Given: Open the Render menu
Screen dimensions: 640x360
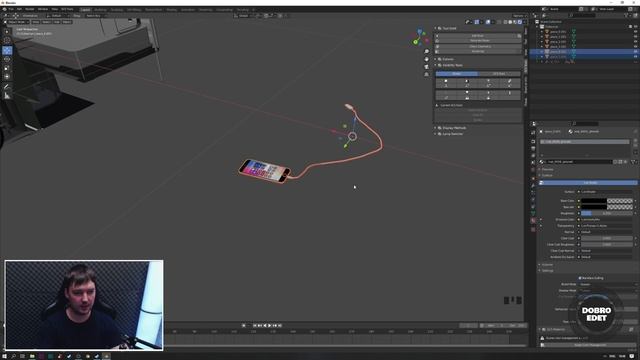Looking at the screenshot, I should point(30,9).
